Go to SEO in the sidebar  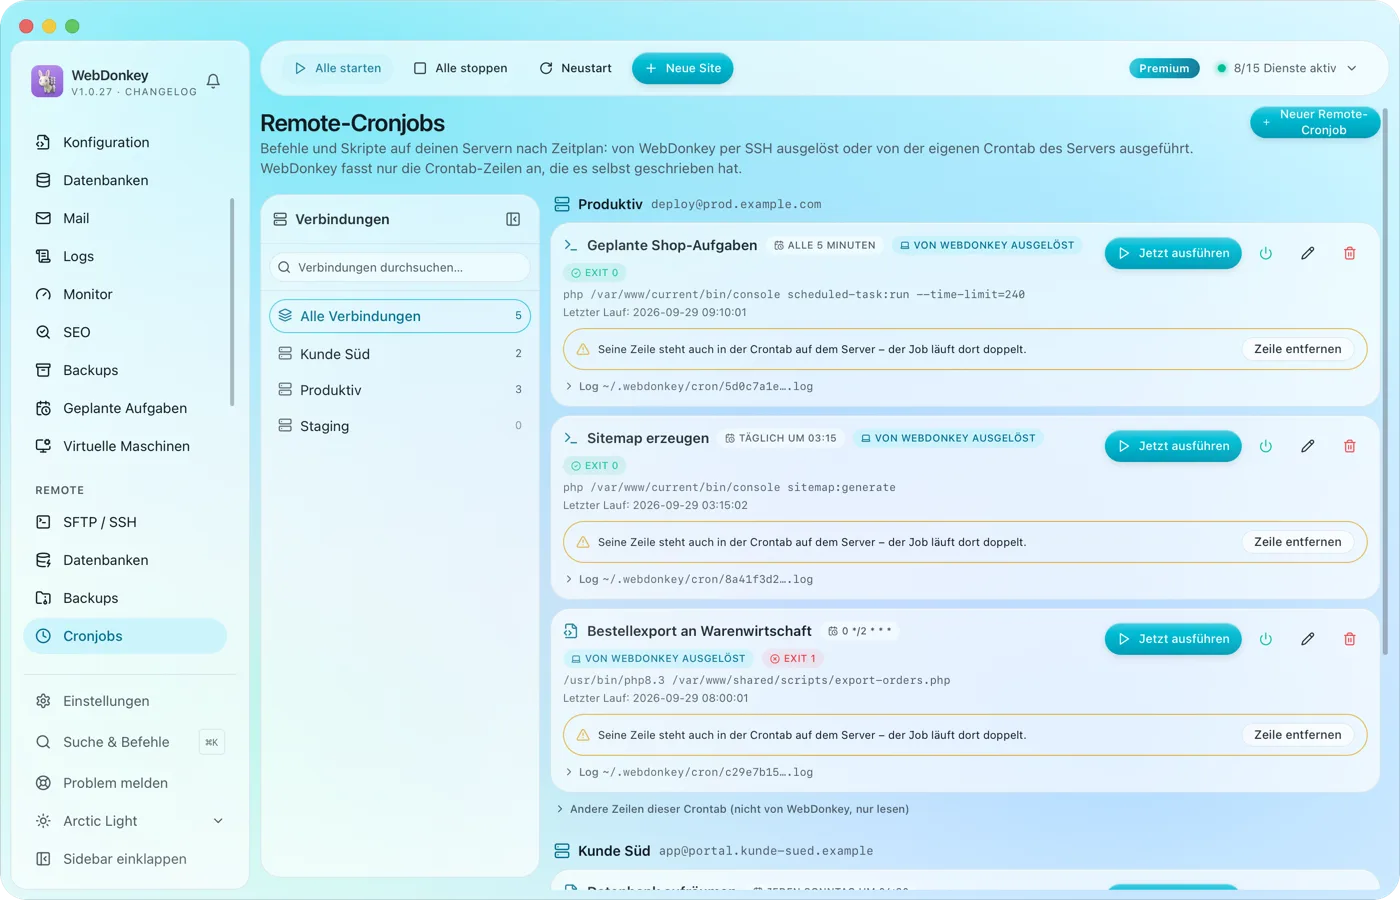point(125,332)
